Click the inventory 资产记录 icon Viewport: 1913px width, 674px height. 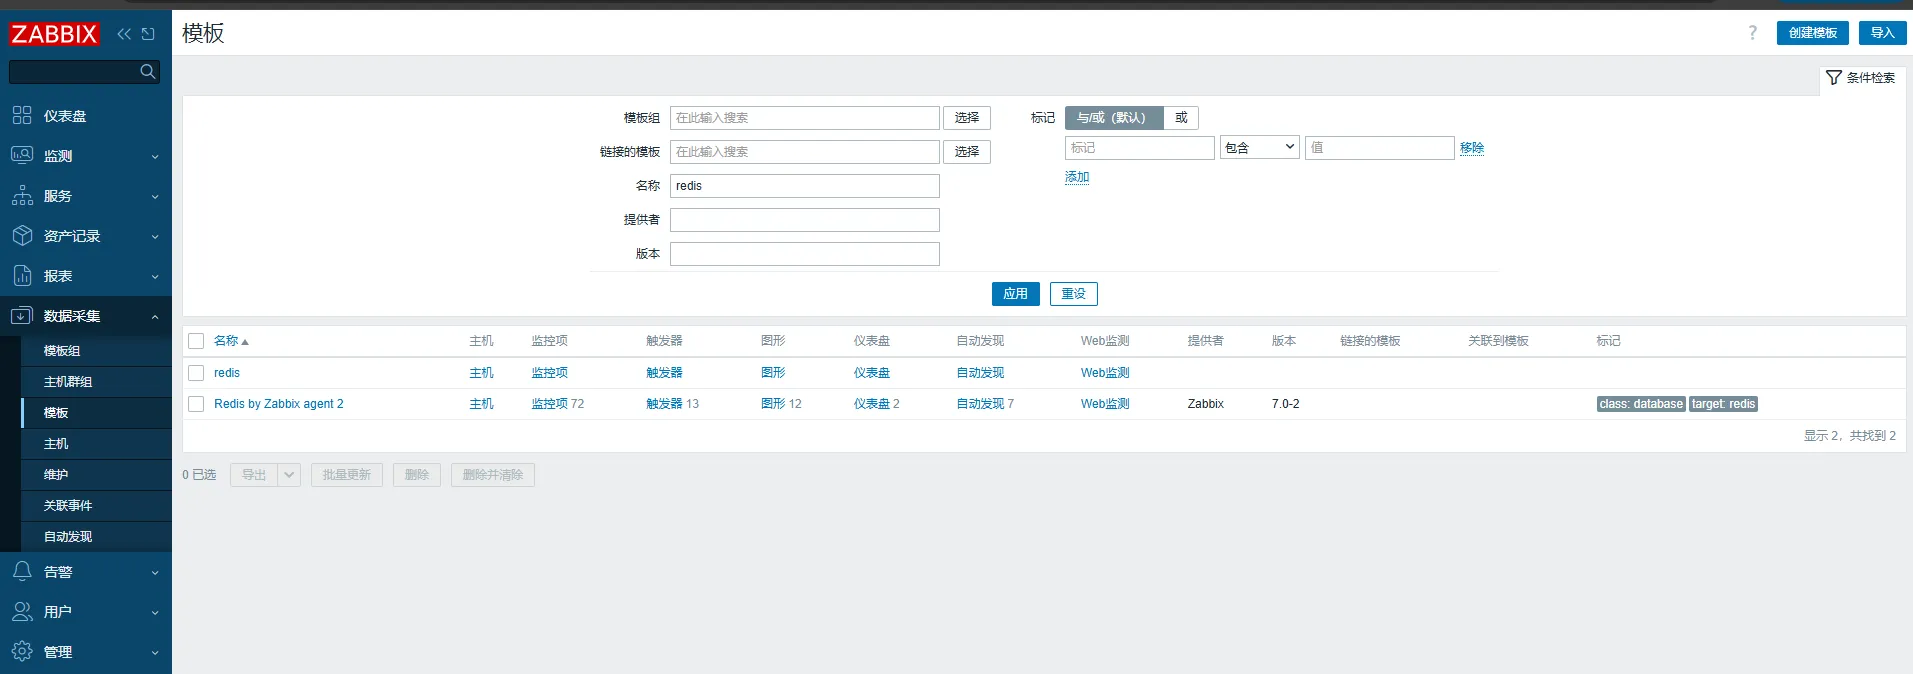(x=22, y=235)
